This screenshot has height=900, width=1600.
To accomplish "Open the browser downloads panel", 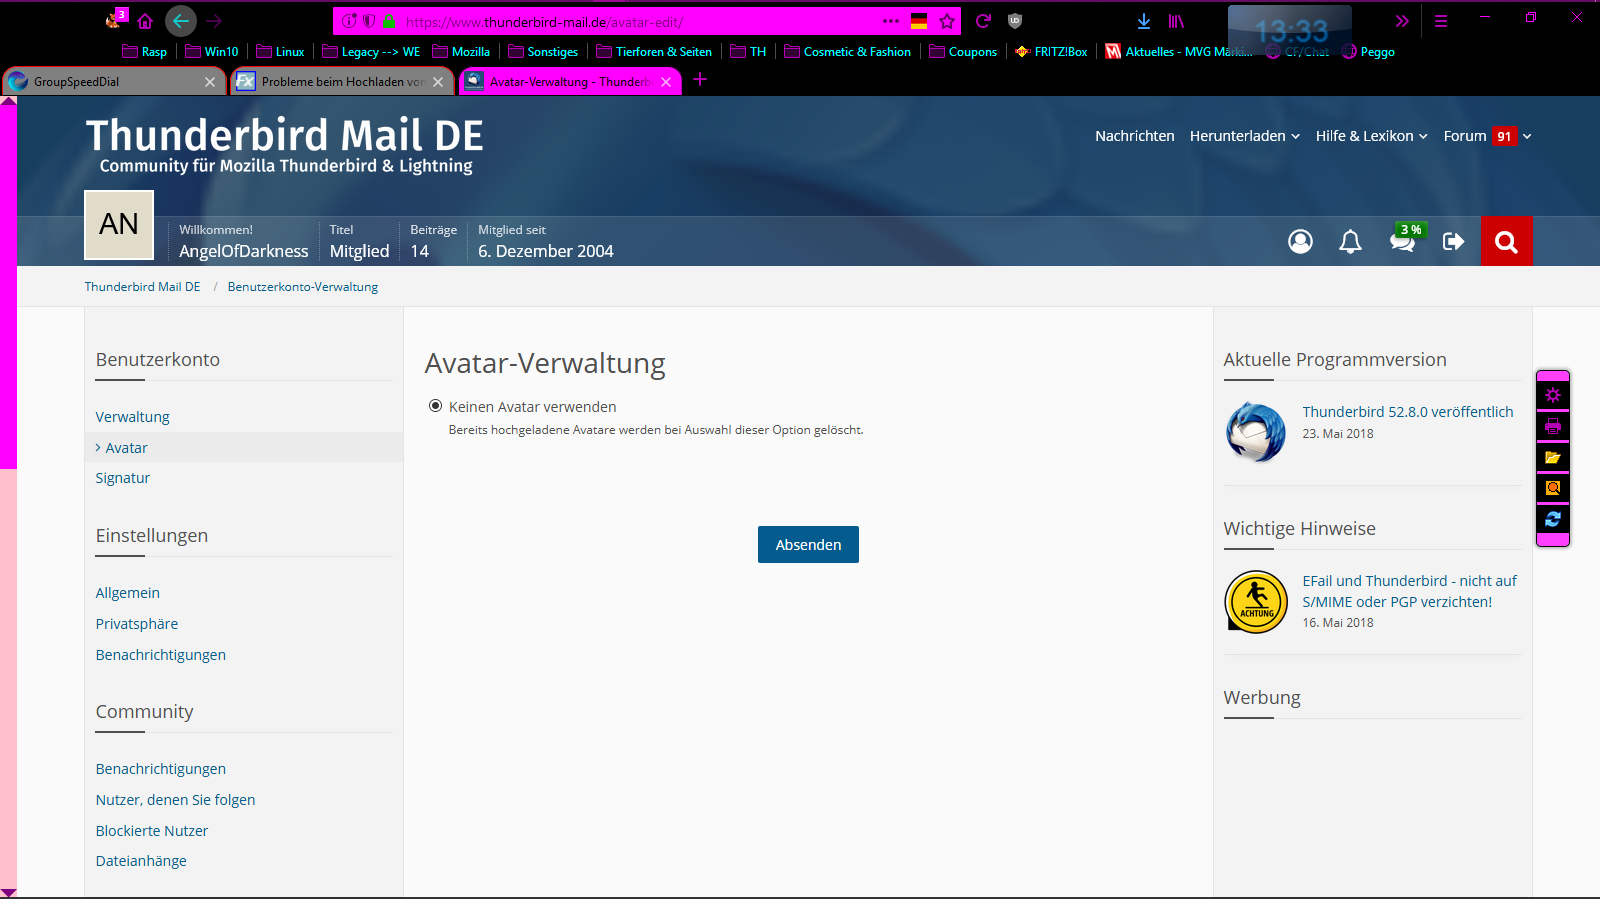I will 1144,21.
